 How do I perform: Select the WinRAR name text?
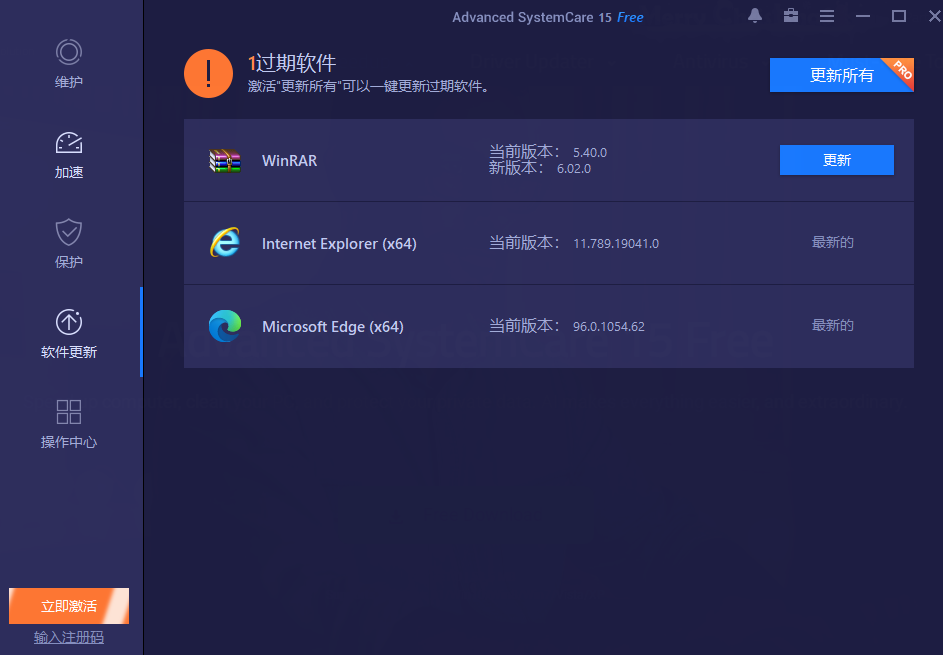point(289,161)
